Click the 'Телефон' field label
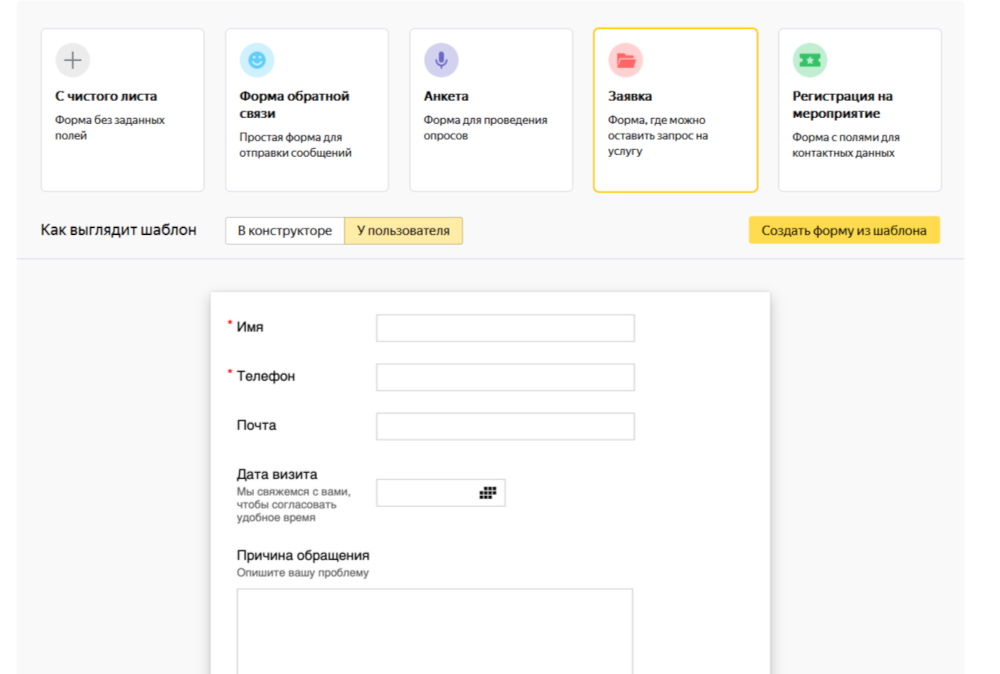Viewport: 1000px width, 674px height. [266, 376]
